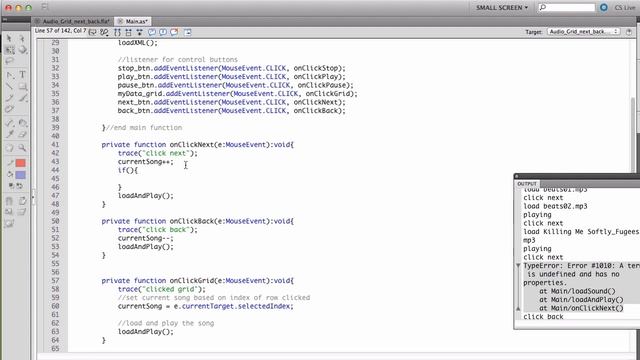Select the Subselection tool

(22, 39)
